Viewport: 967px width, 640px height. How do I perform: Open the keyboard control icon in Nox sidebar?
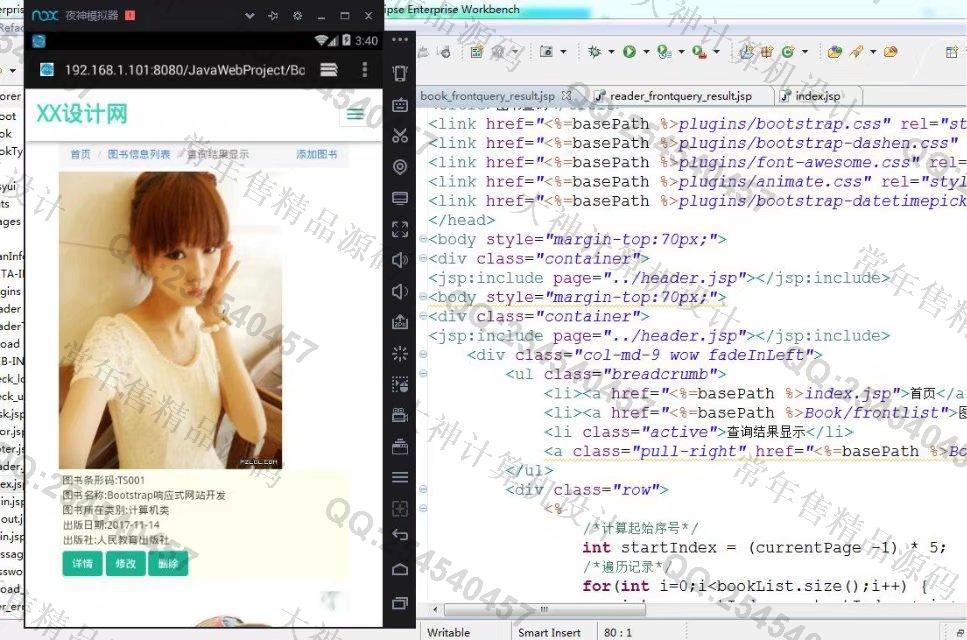click(x=400, y=105)
